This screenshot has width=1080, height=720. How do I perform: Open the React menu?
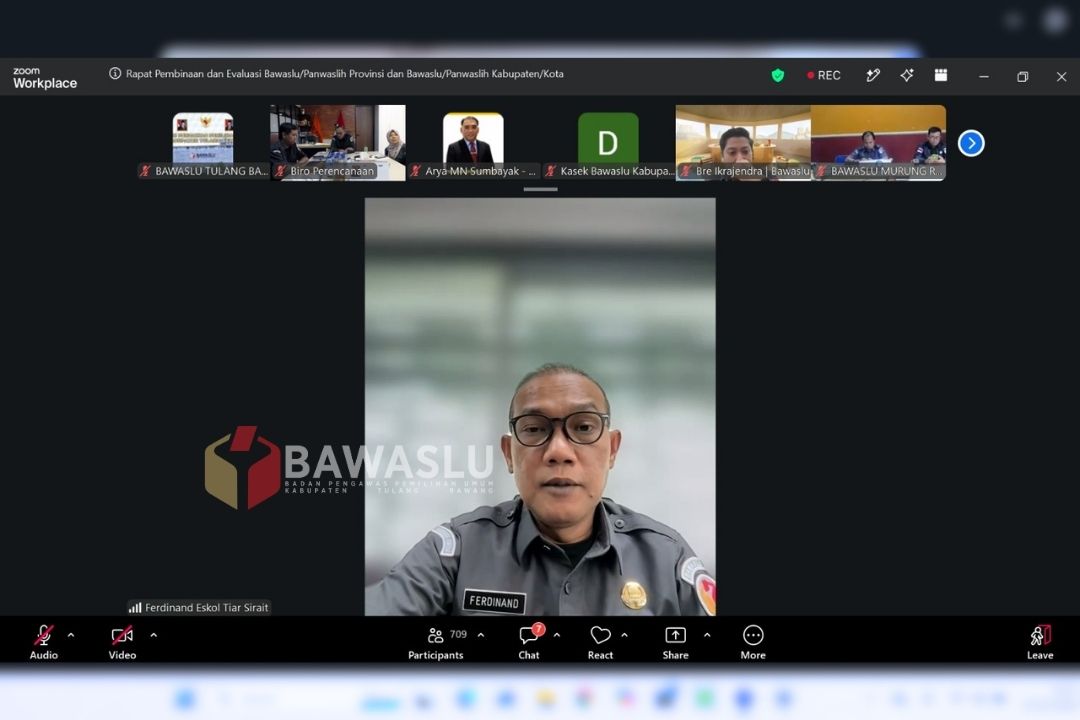(600, 642)
